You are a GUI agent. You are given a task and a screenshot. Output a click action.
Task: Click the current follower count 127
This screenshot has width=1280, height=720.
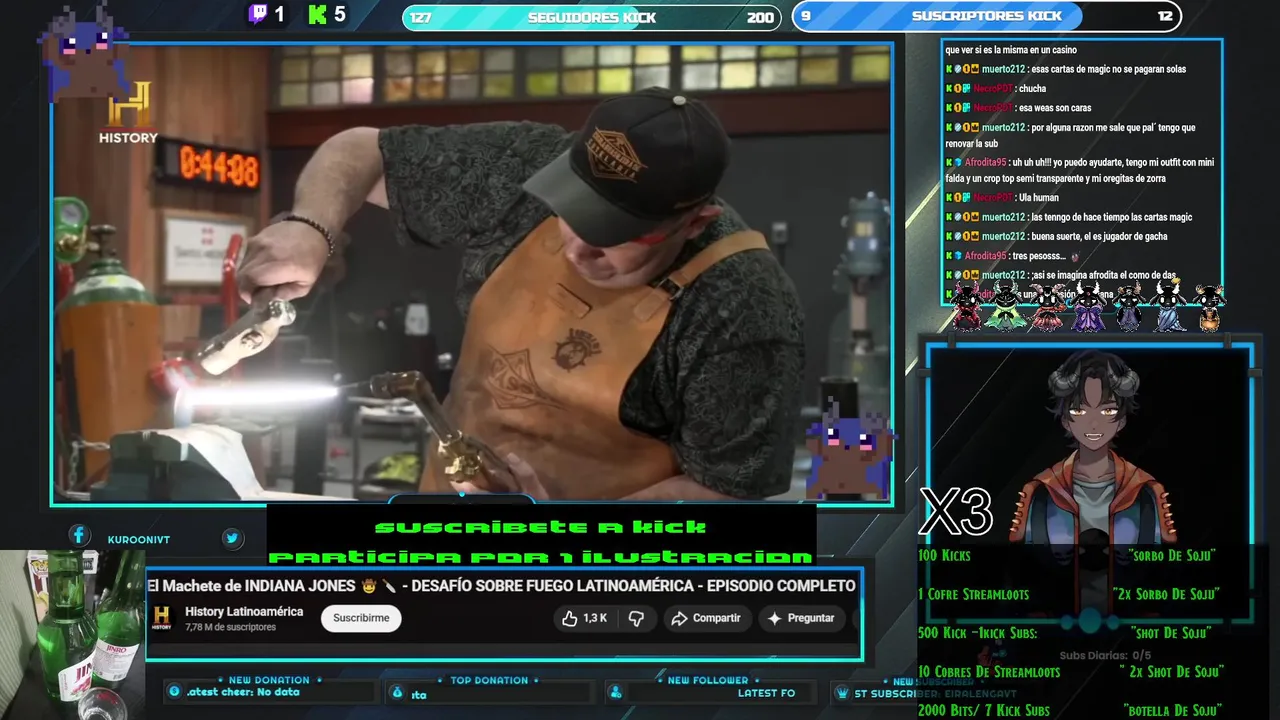[x=421, y=18]
